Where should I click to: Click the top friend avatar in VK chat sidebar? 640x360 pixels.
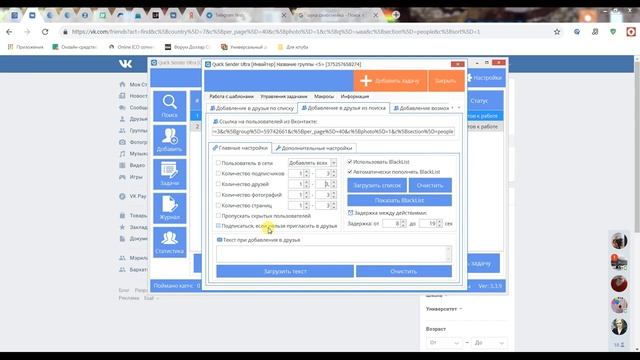click(619, 241)
